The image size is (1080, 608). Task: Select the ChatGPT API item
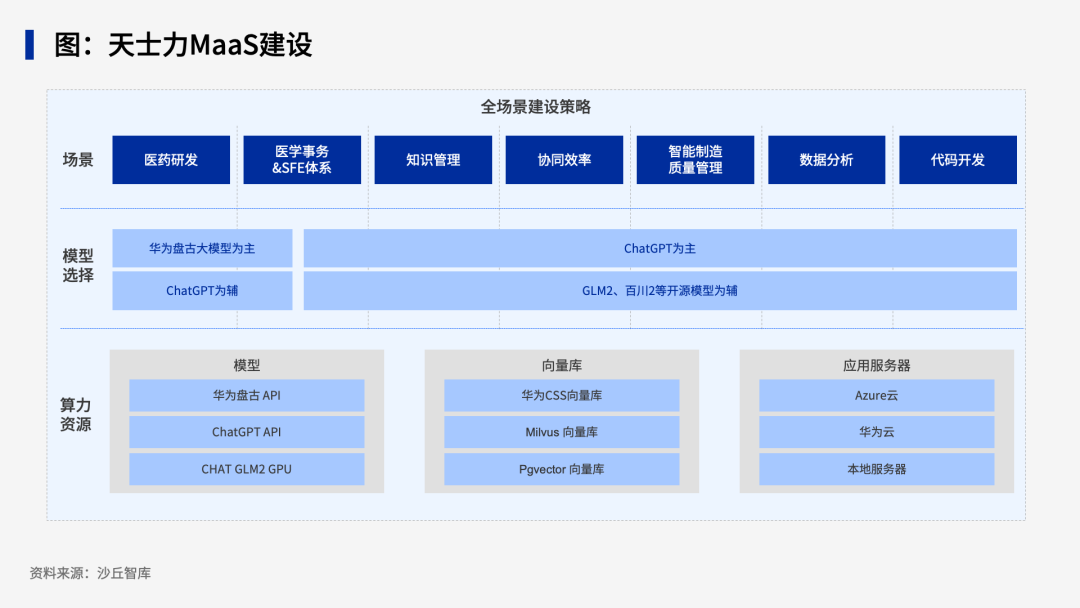(x=247, y=432)
